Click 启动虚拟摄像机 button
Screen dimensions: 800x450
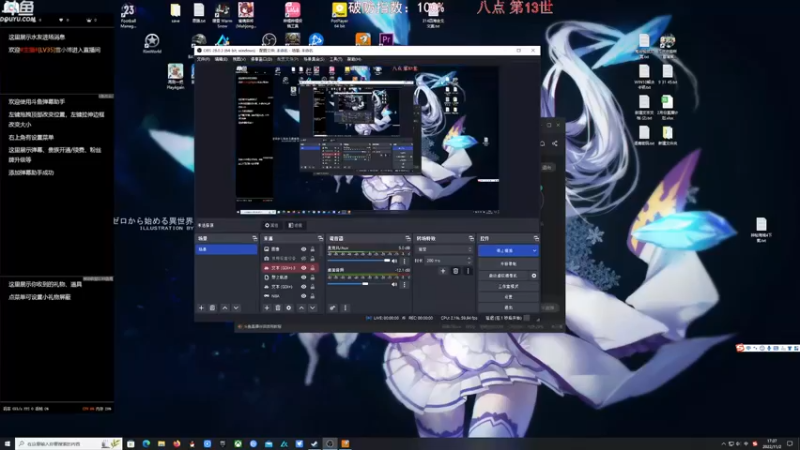504,276
